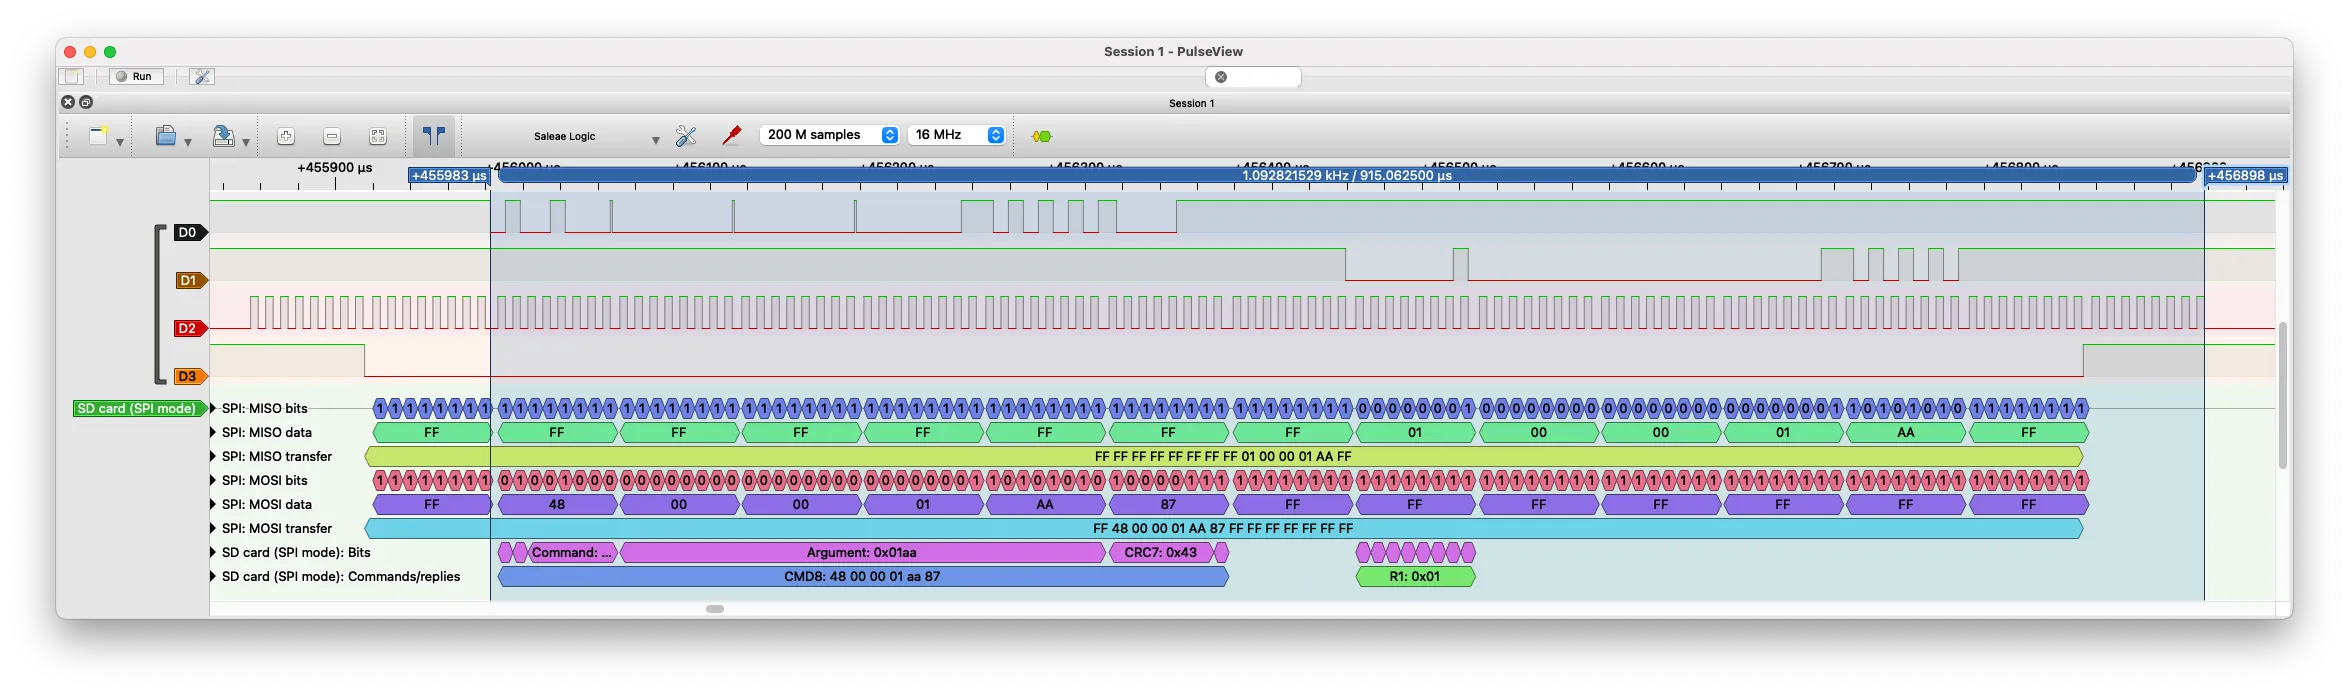Open the new view dropdown arrow
The width and height of the screenshot is (2349, 693).
tap(120, 142)
